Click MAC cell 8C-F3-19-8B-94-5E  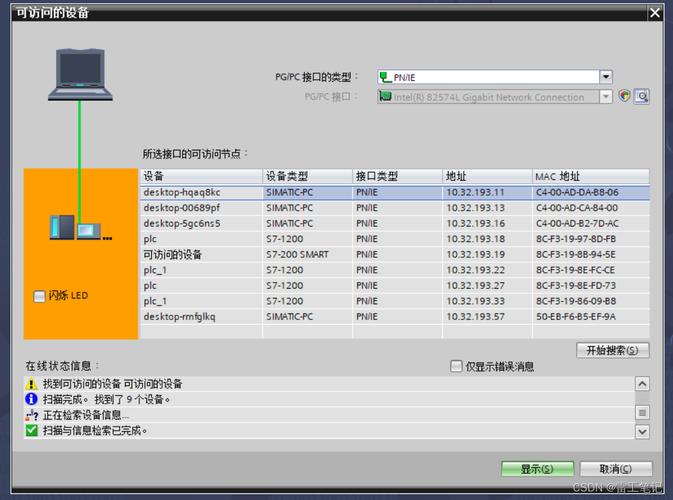click(x=591, y=255)
